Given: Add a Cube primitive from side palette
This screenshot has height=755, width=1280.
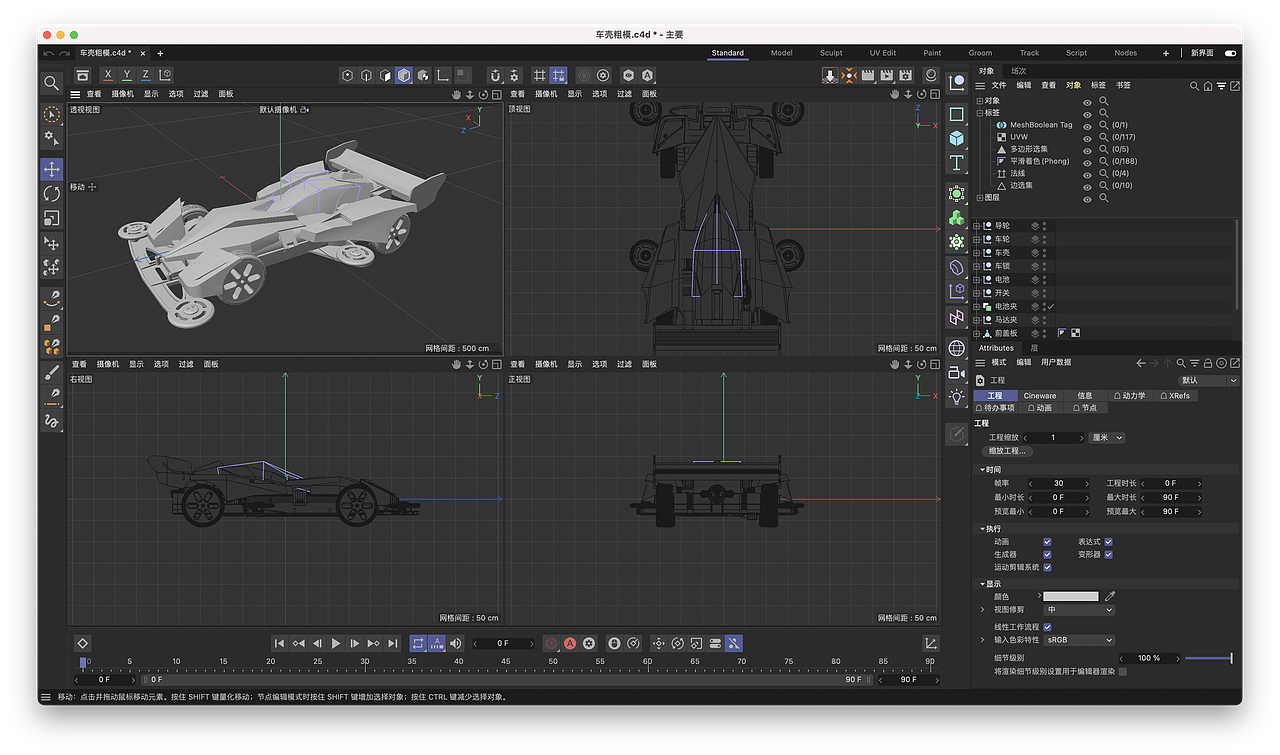Looking at the screenshot, I should pos(957,138).
